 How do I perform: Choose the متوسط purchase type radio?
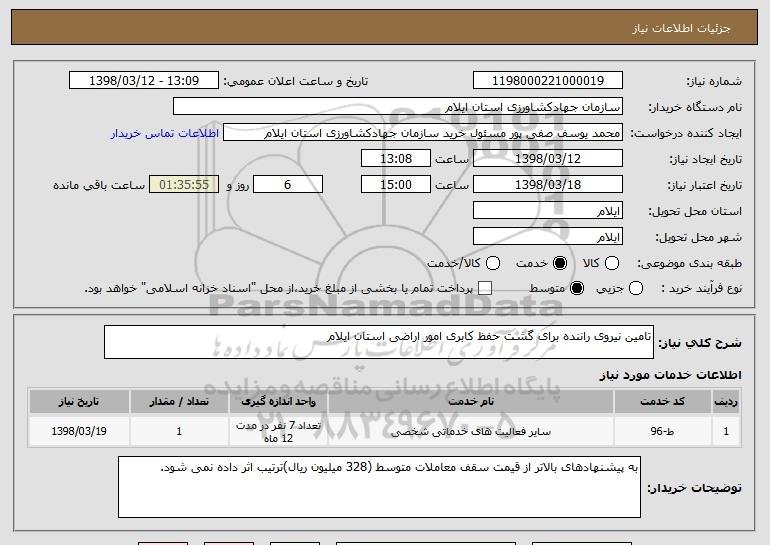pos(577,288)
